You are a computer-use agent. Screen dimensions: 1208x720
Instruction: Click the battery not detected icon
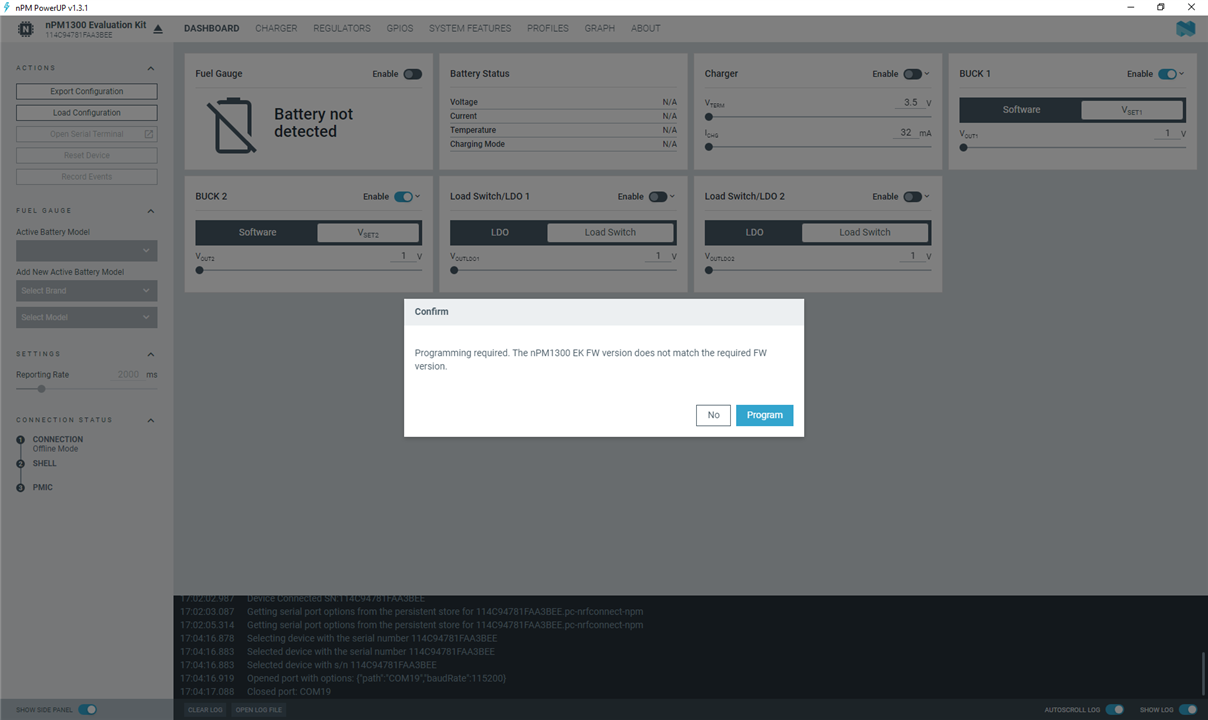tap(231, 125)
